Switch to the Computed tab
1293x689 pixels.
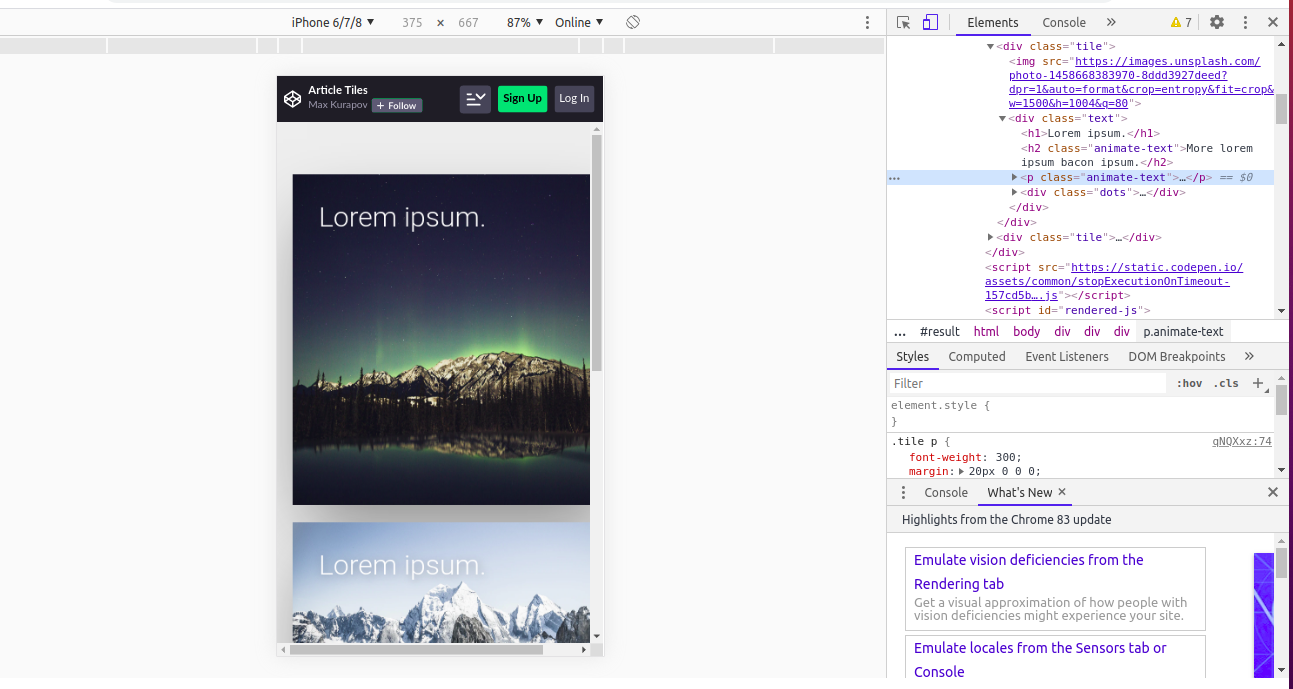point(977,357)
